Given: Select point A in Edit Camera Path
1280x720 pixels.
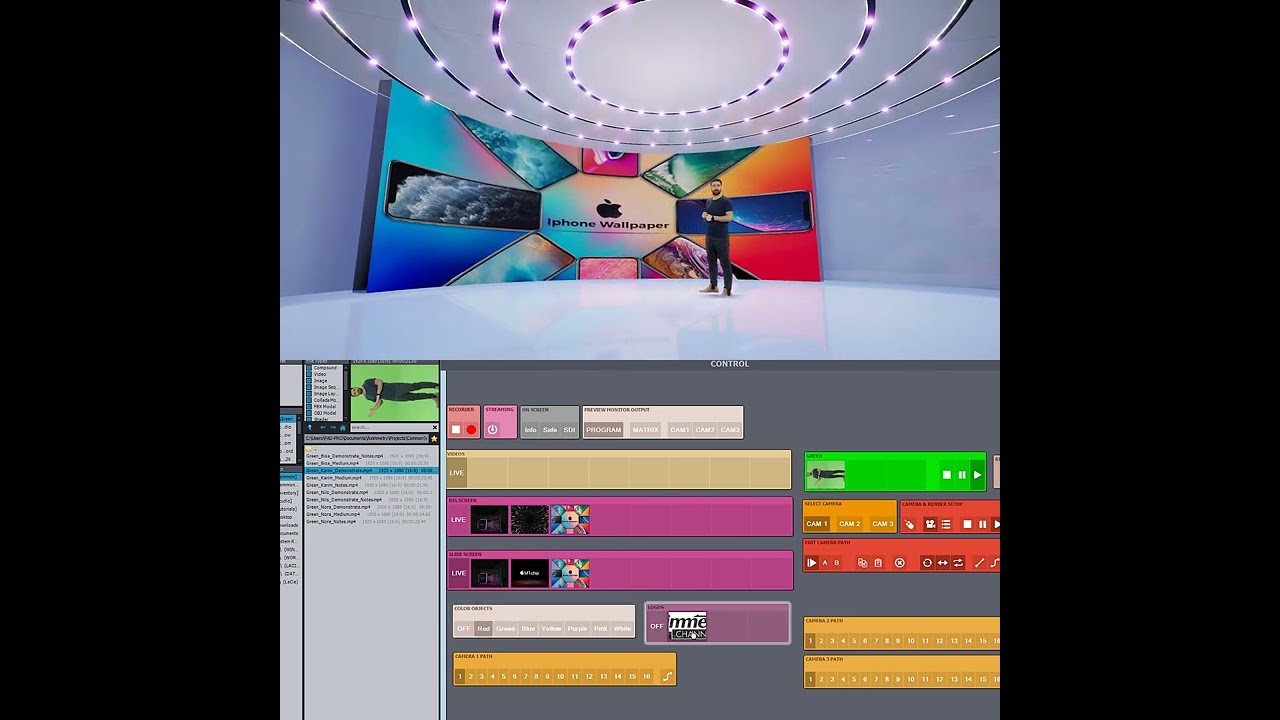Looking at the screenshot, I should coord(825,563).
